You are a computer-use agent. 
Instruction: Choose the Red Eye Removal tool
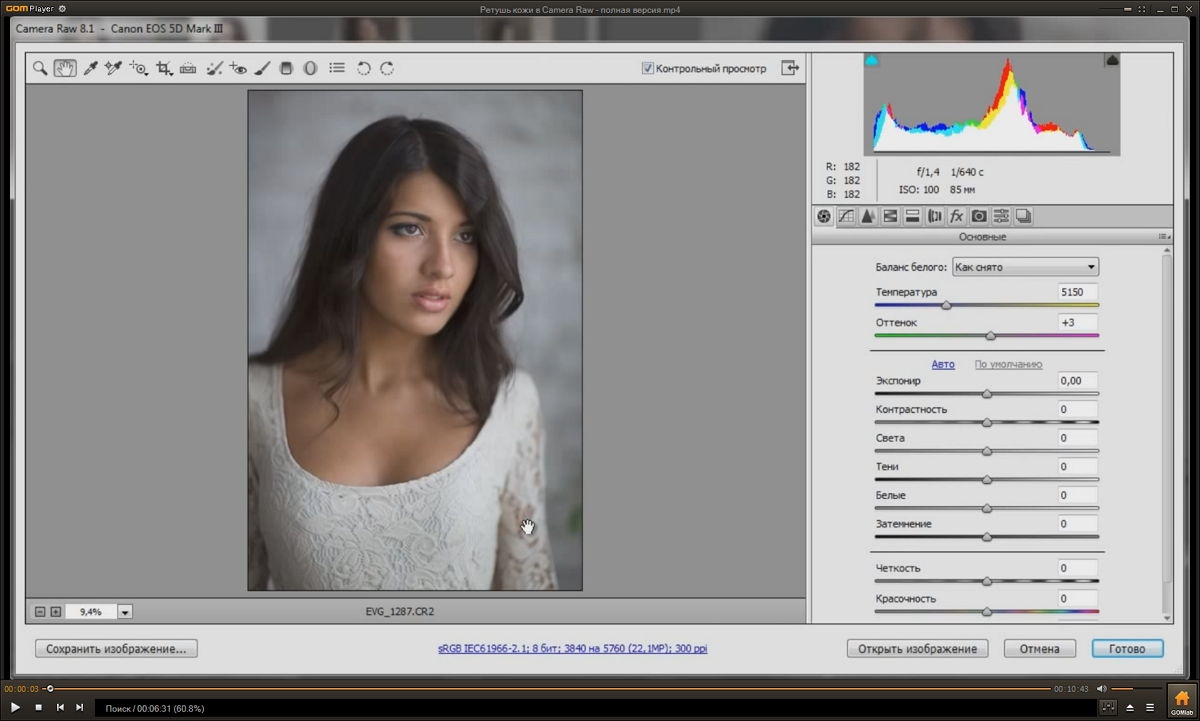click(x=238, y=69)
